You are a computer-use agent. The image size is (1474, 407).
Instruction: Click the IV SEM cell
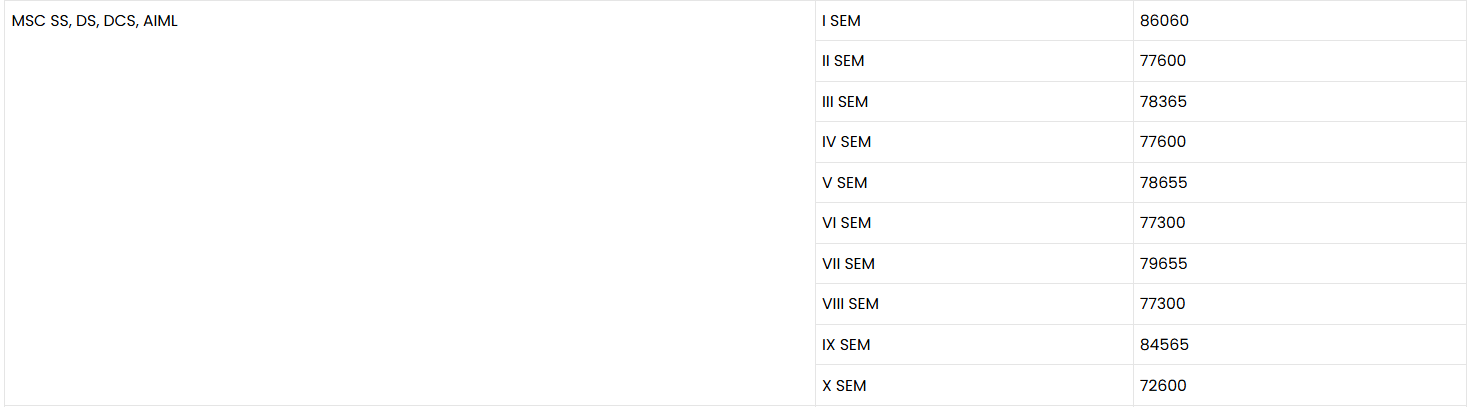(846, 142)
